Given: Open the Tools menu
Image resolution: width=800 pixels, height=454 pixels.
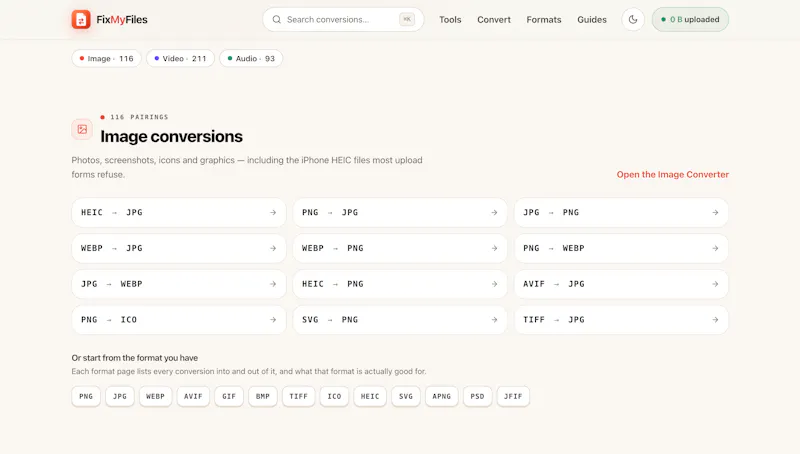Looking at the screenshot, I should tap(450, 19).
